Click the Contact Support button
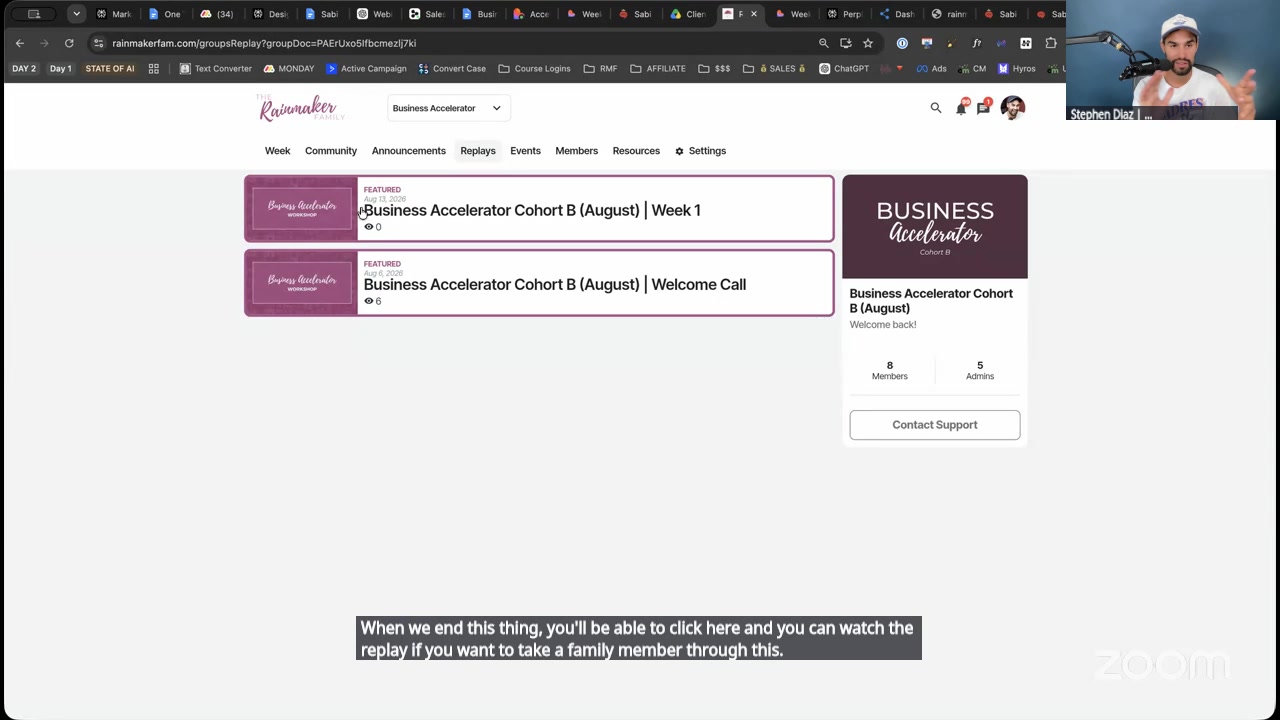Screen dimensions: 1280x720 point(935,425)
